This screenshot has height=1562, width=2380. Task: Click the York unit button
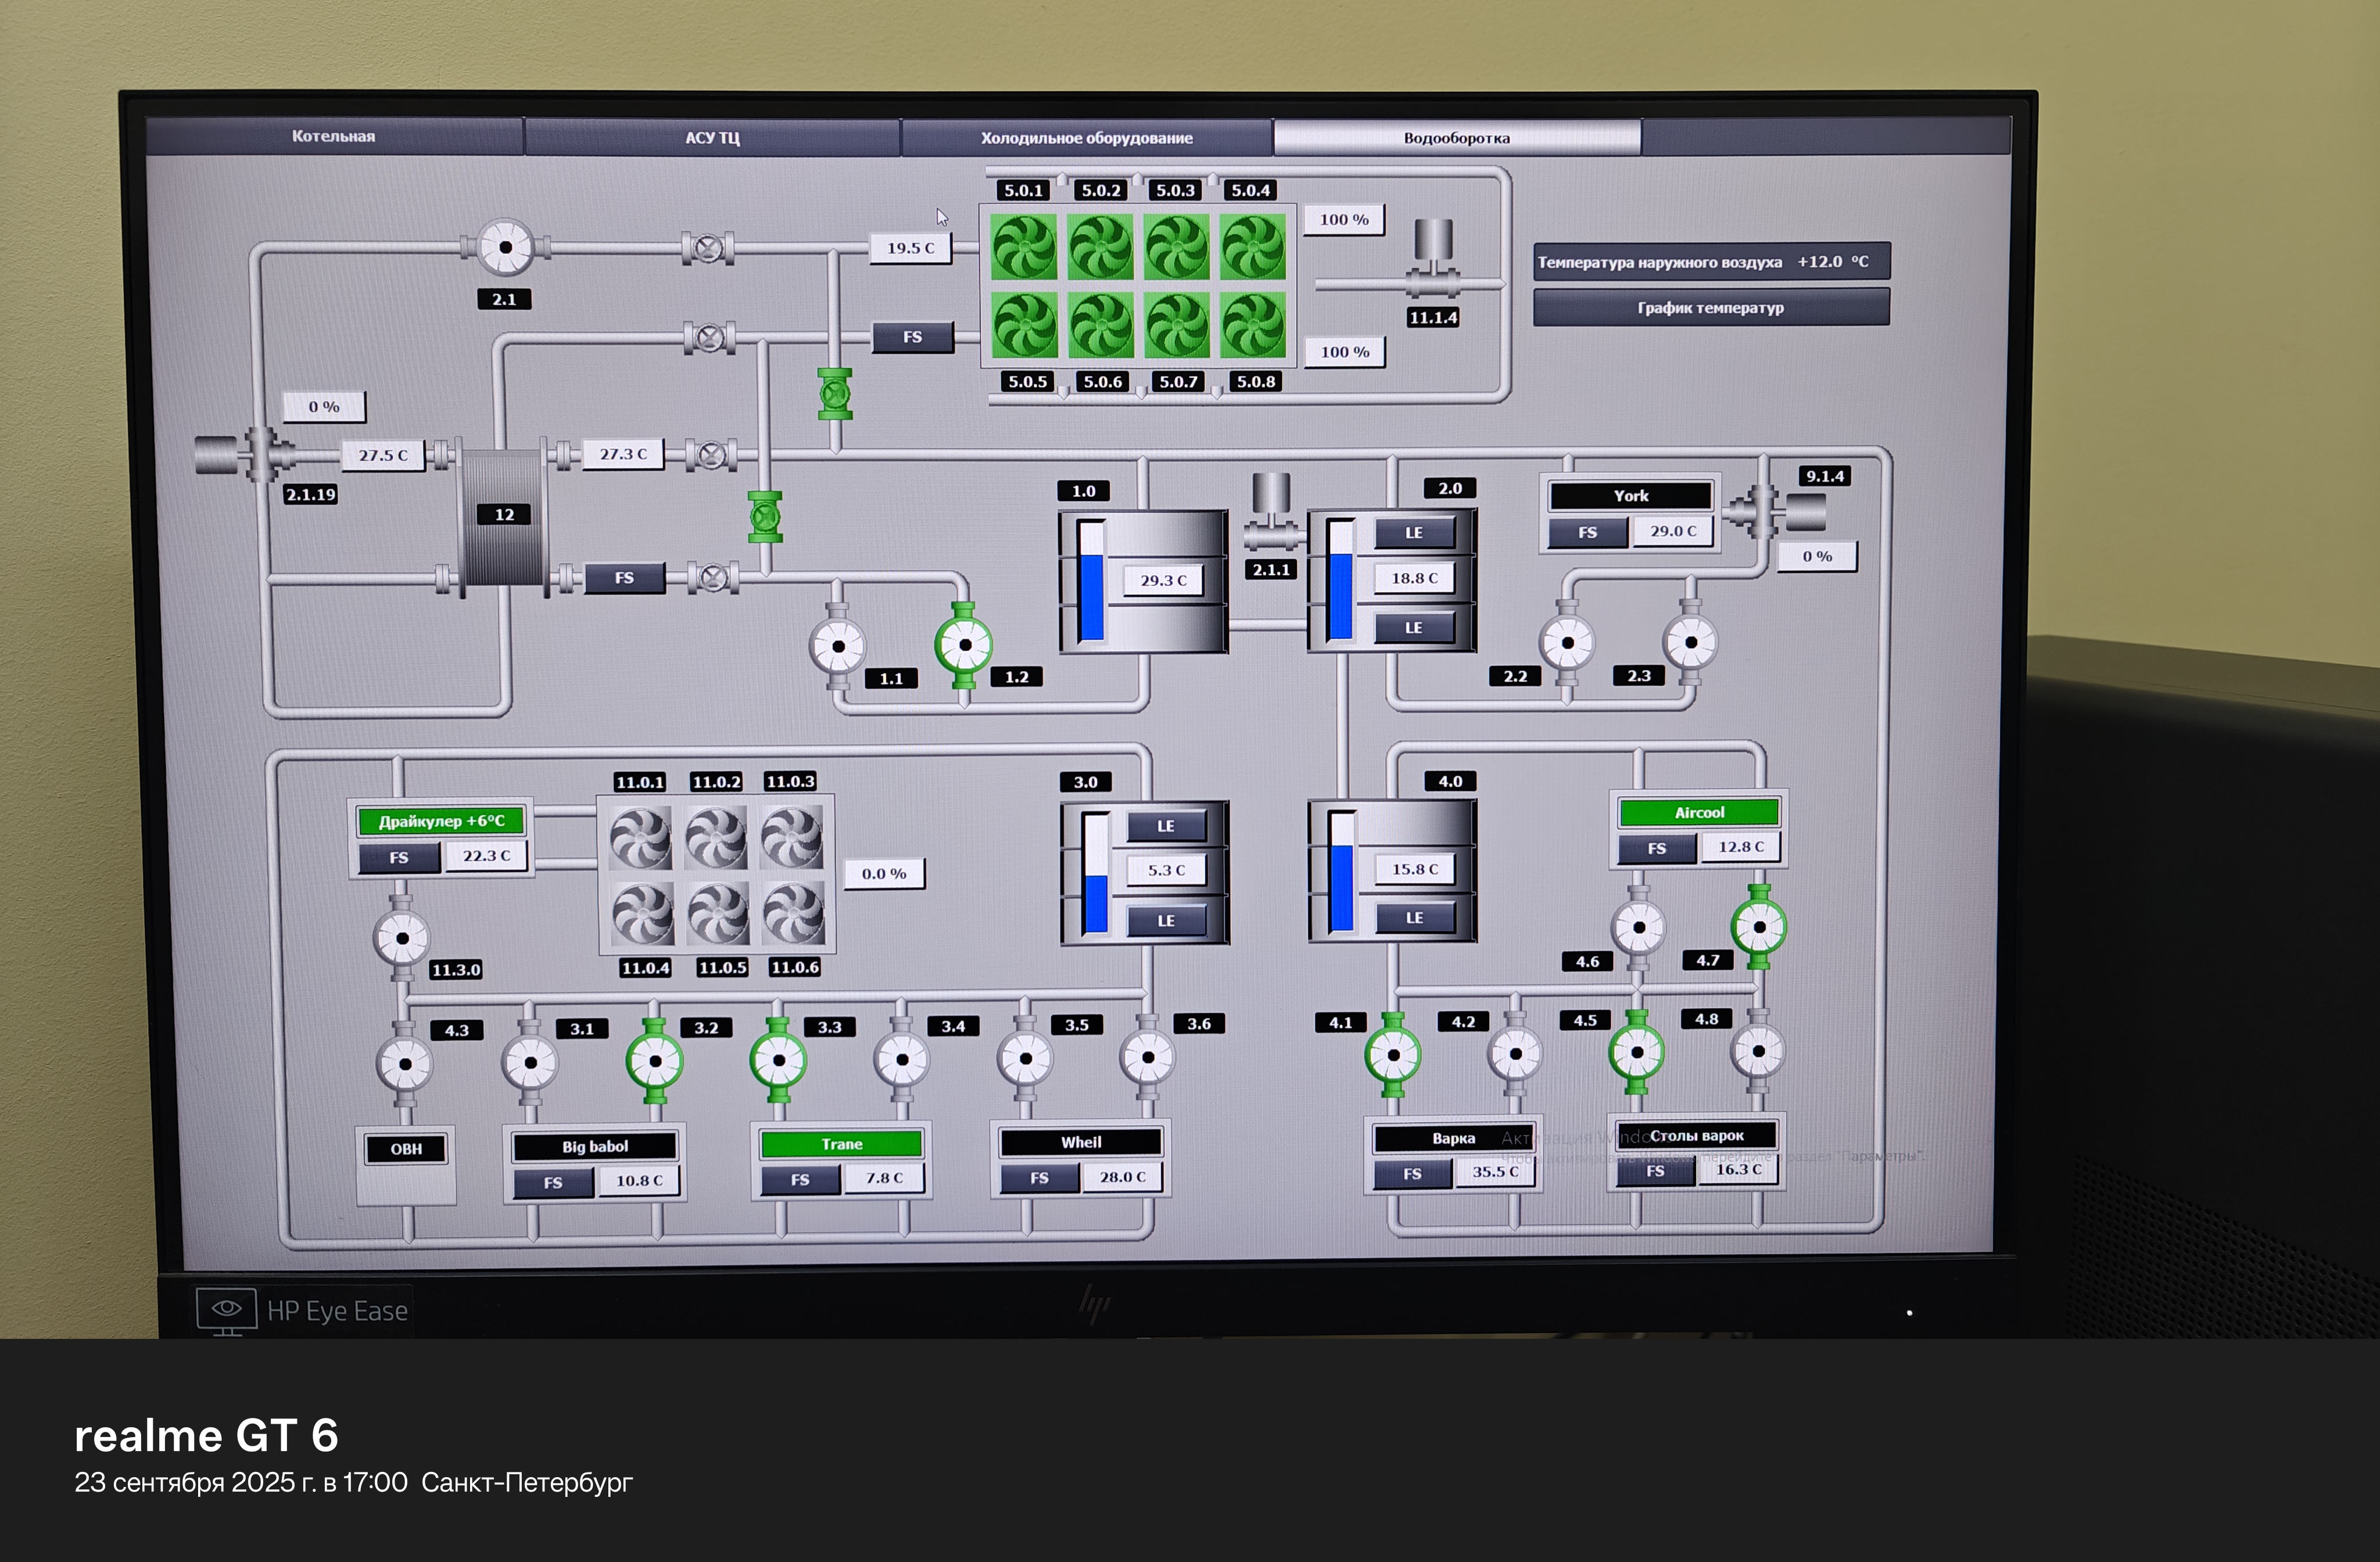pyautogui.click(x=1630, y=496)
